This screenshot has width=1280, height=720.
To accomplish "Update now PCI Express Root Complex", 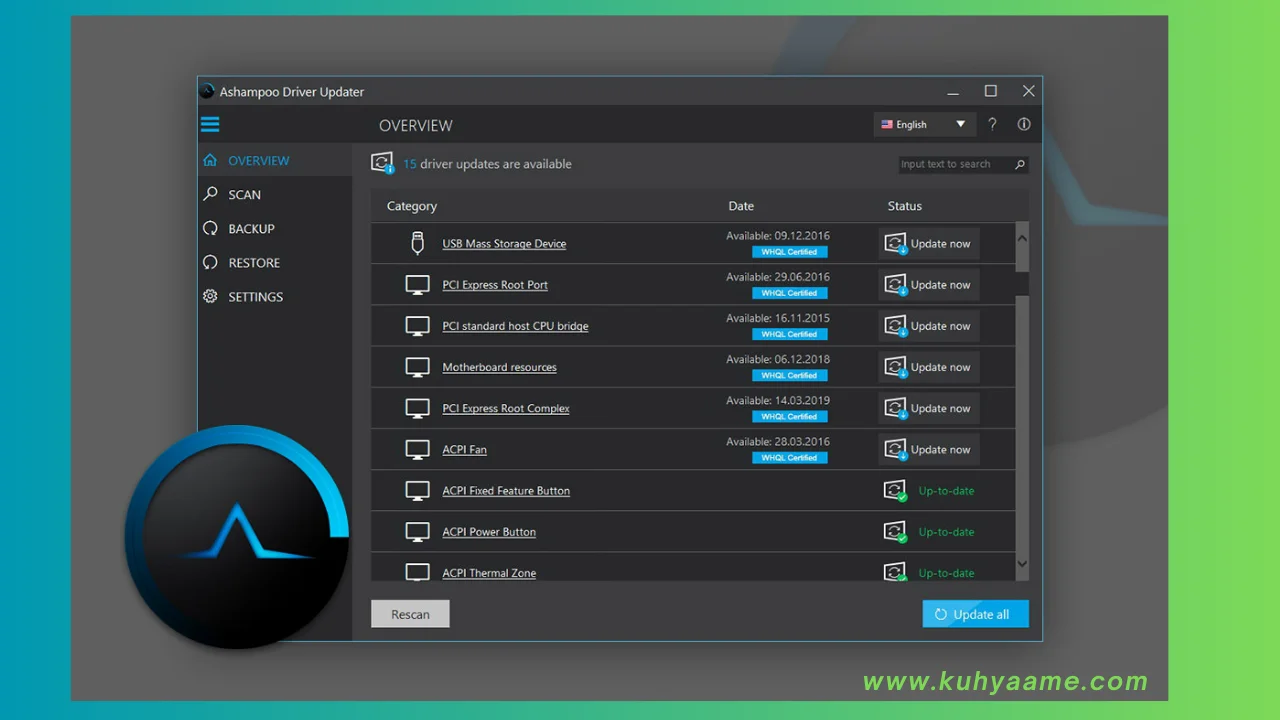I will point(929,408).
